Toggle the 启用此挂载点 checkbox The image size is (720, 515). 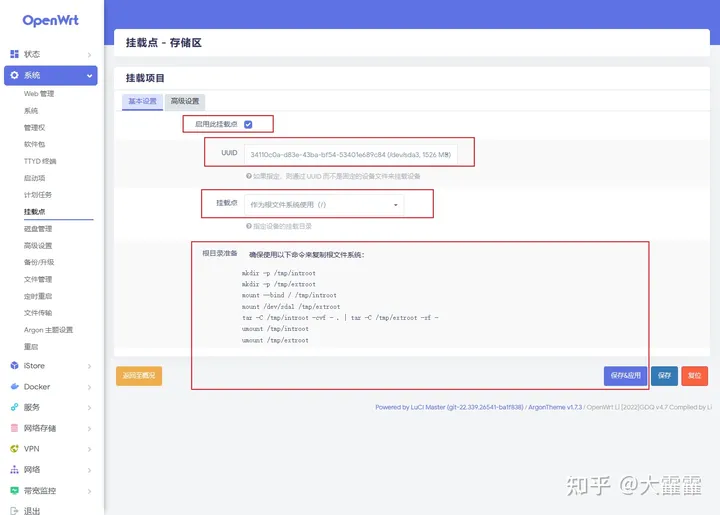248,125
